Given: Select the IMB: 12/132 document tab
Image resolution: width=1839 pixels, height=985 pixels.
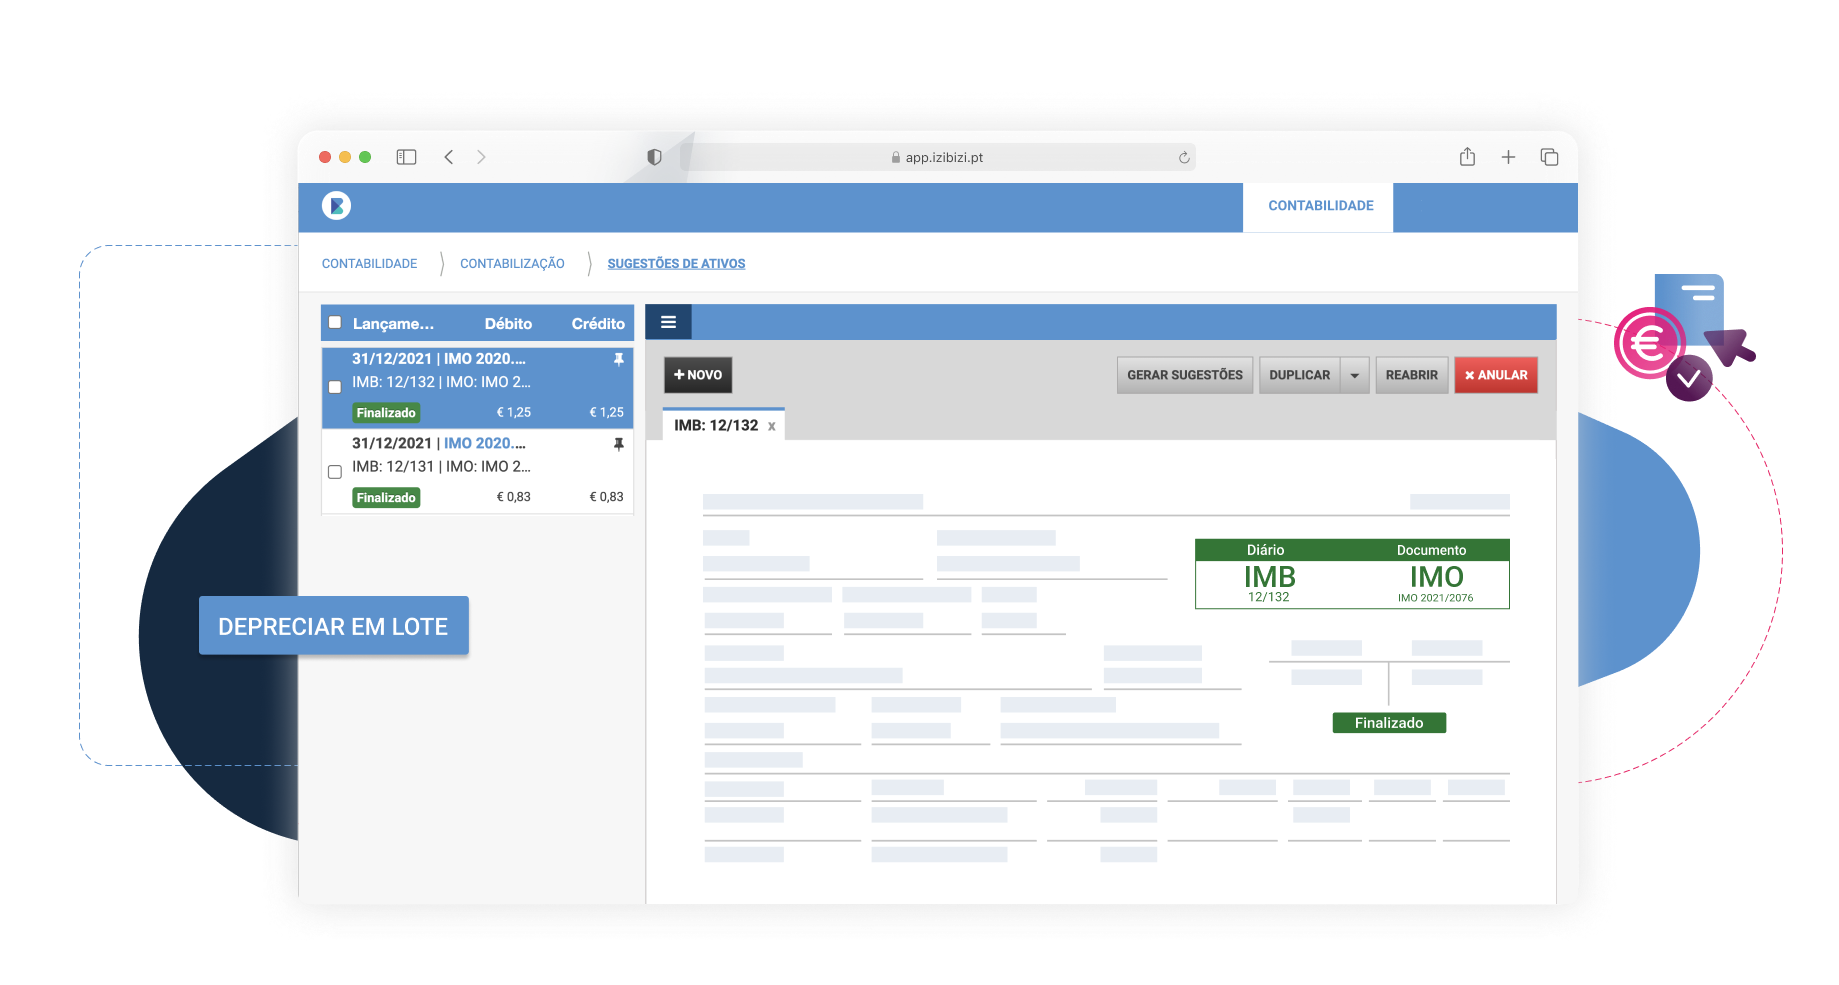Looking at the screenshot, I should pos(716,426).
